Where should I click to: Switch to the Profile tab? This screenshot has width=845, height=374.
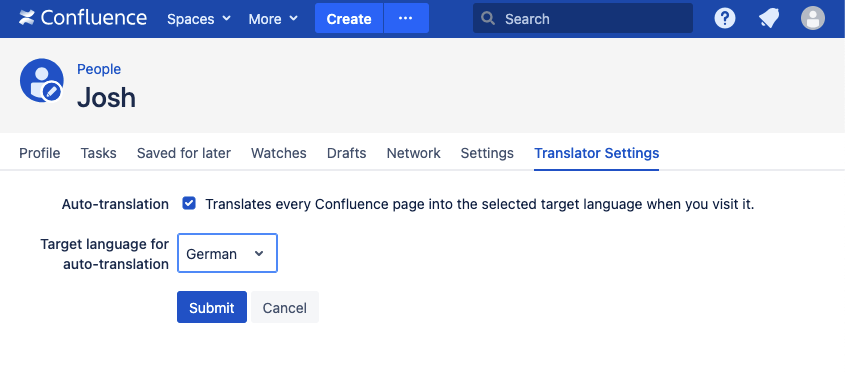click(40, 153)
